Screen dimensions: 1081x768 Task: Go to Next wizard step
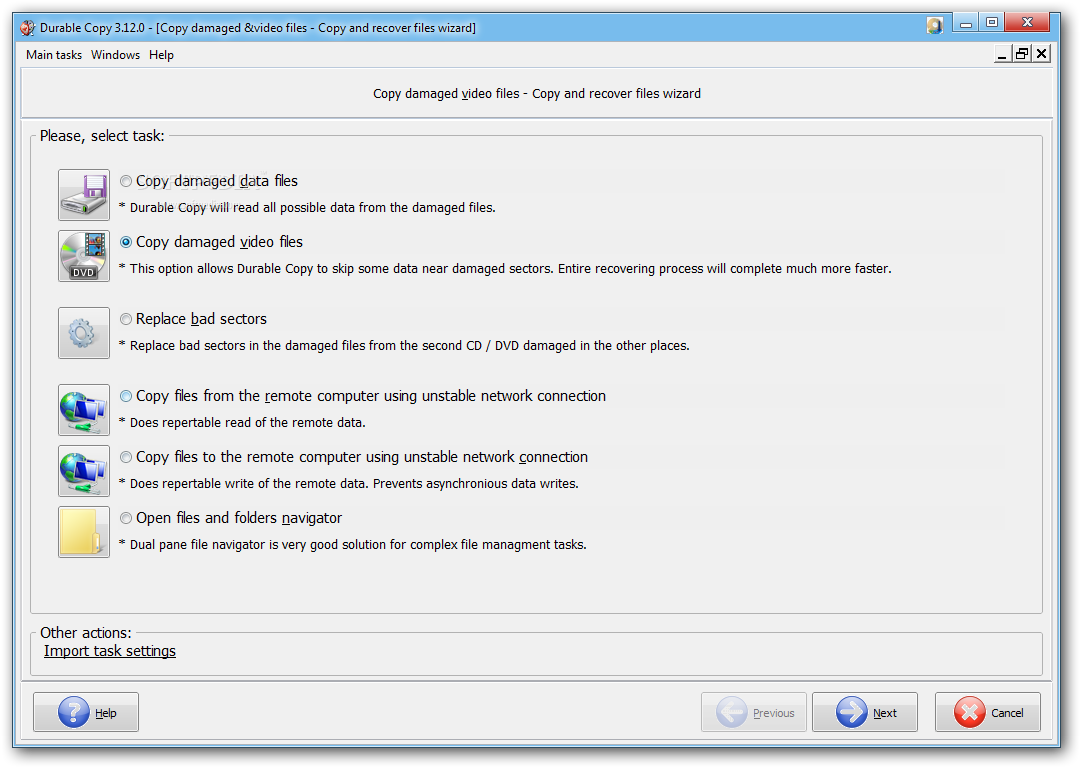(x=865, y=712)
